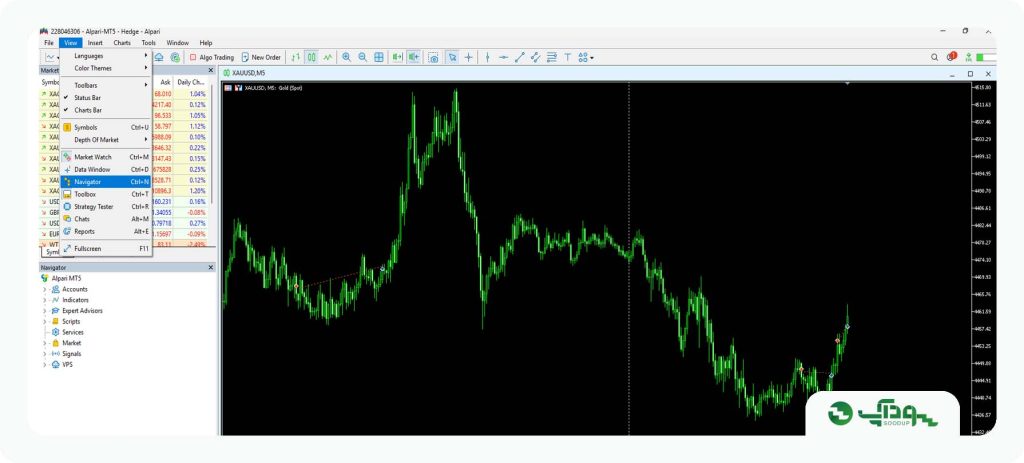Draw a vertical line on chart
Screen dimensions: 1024x463
(x=487, y=57)
